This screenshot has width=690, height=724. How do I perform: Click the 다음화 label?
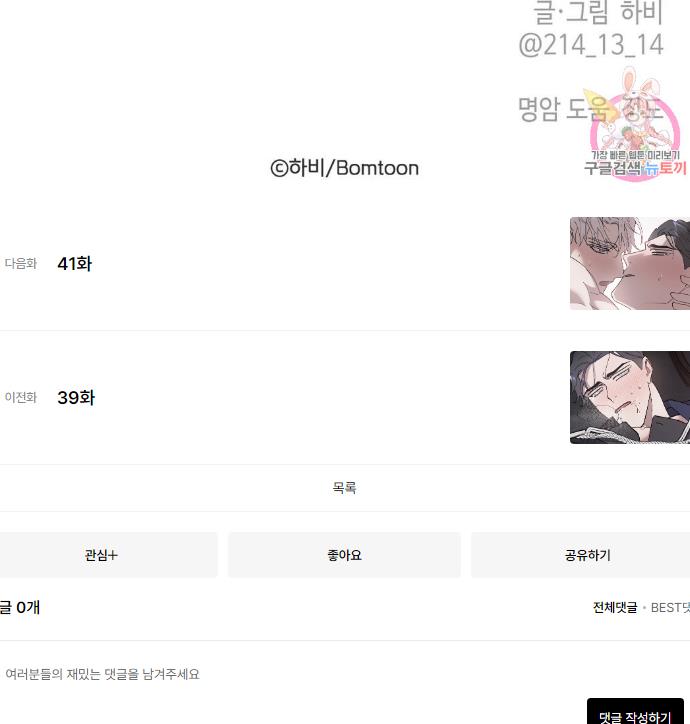[x=21, y=263]
